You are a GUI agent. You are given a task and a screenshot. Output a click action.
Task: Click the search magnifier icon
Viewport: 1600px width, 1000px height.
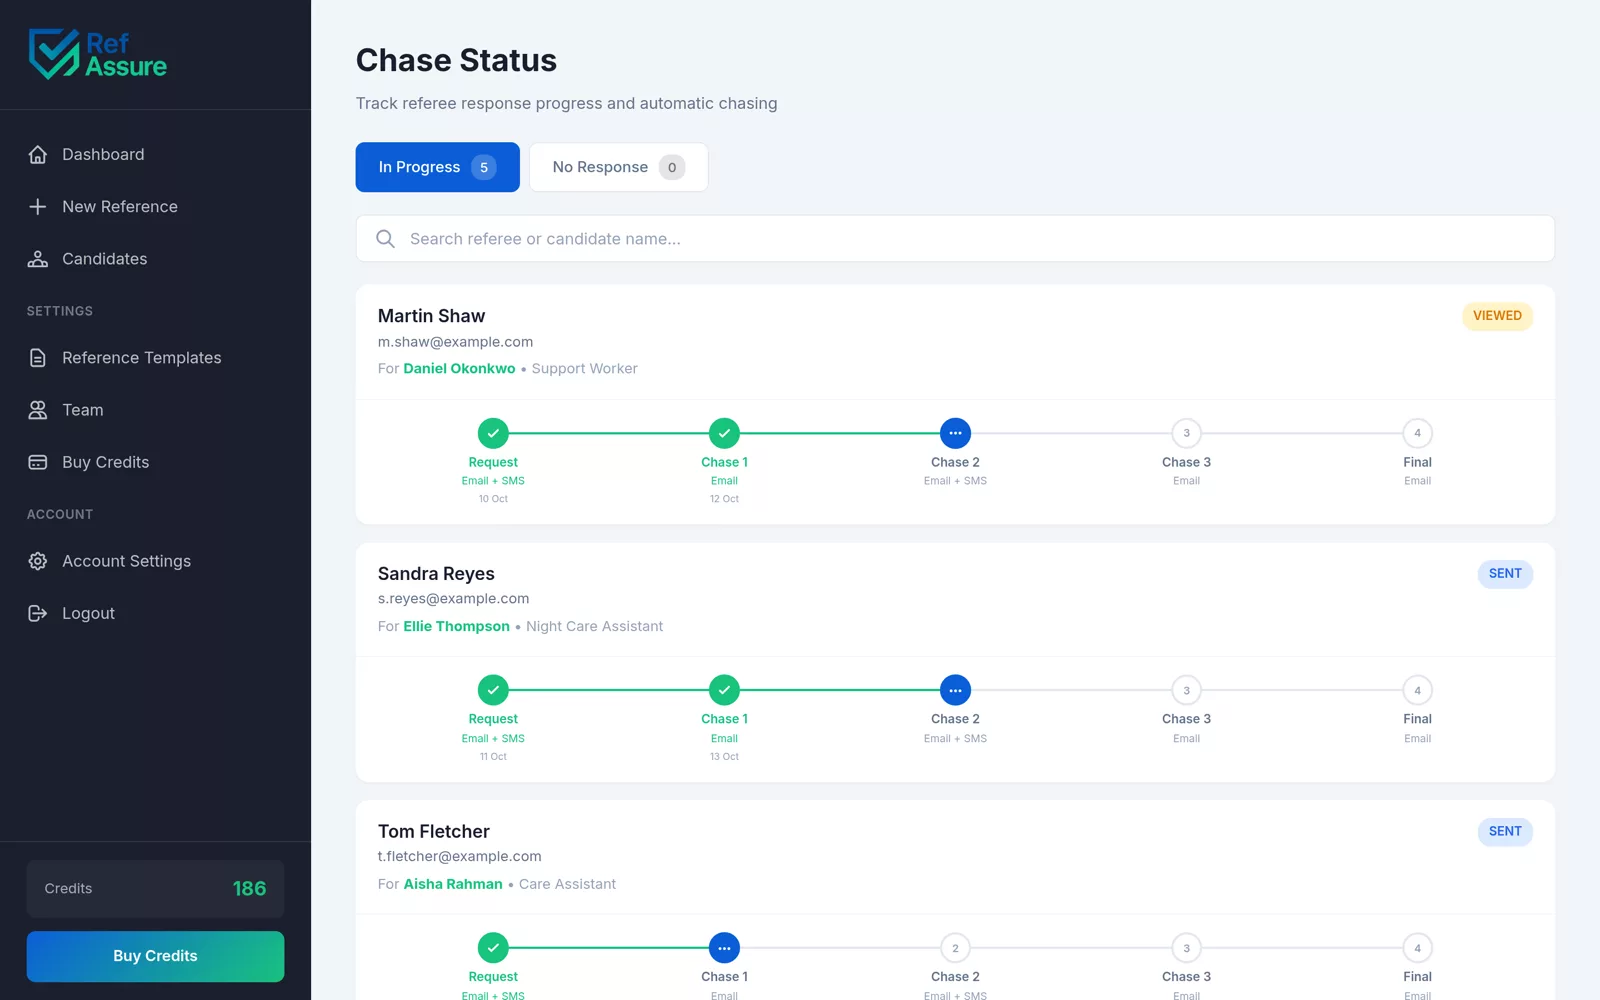click(x=385, y=239)
